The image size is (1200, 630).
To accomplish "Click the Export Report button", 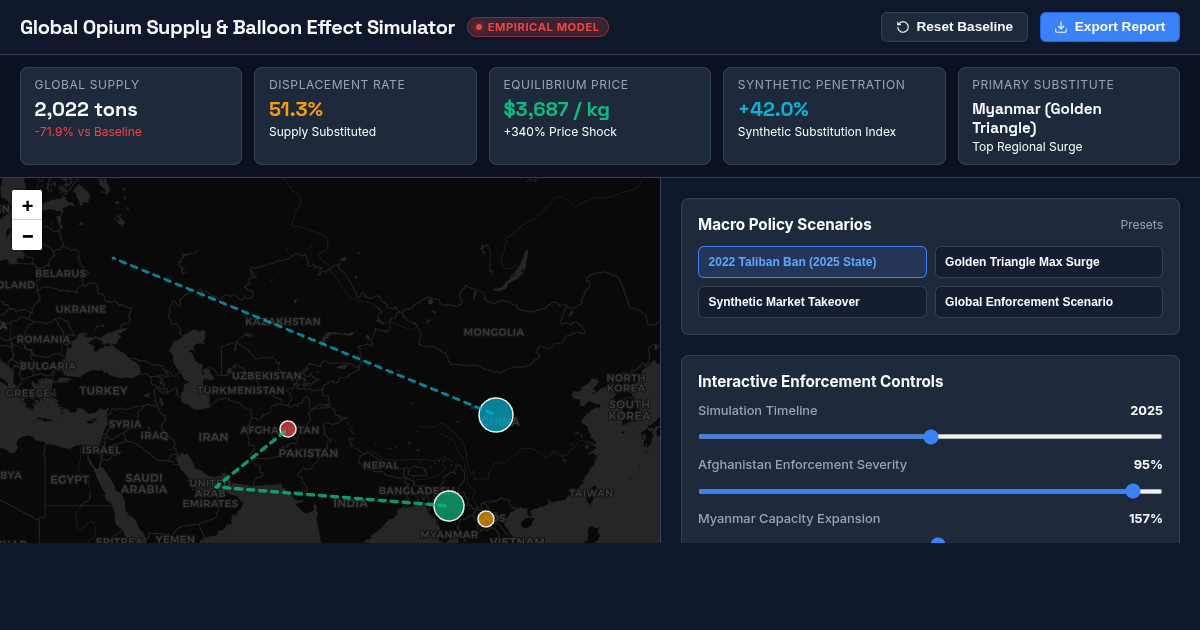I will [x=1110, y=27].
